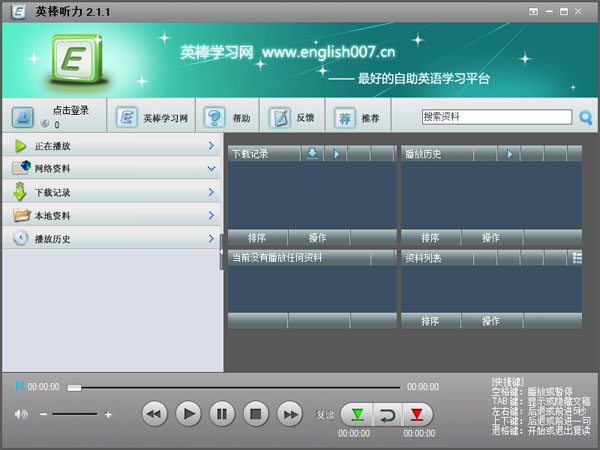Open the 英棒学习网 toolbar button
600x450 pixels.
152,117
